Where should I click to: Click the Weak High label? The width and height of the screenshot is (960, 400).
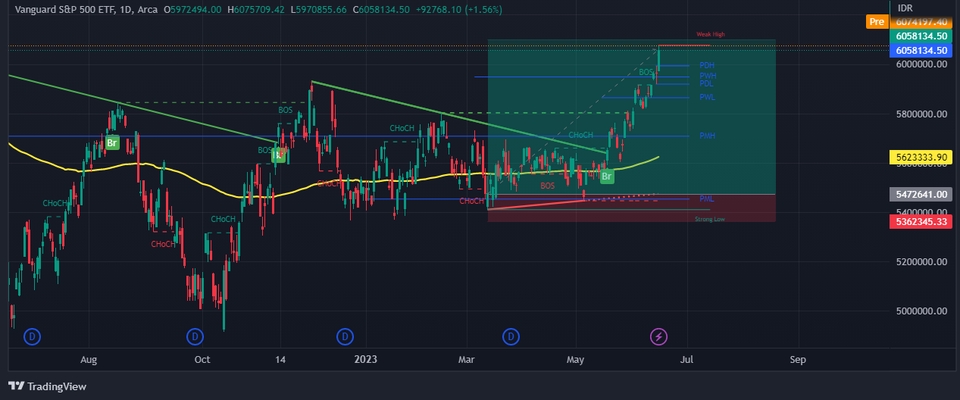point(710,34)
